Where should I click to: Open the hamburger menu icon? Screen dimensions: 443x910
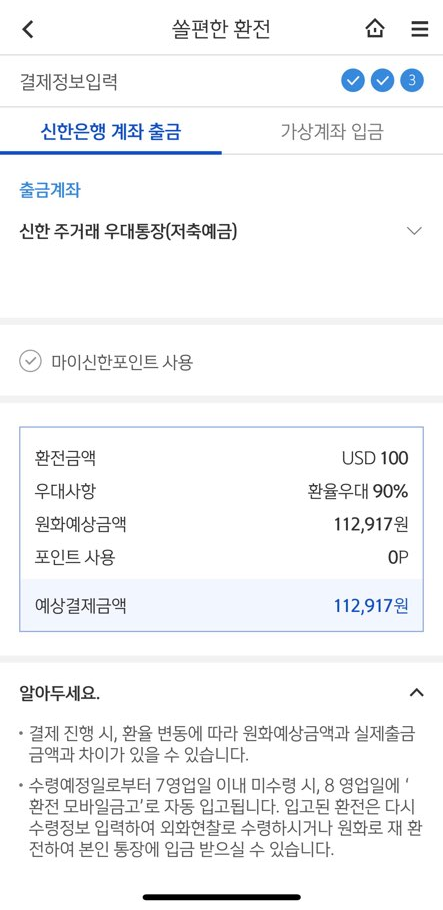click(x=420, y=28)
